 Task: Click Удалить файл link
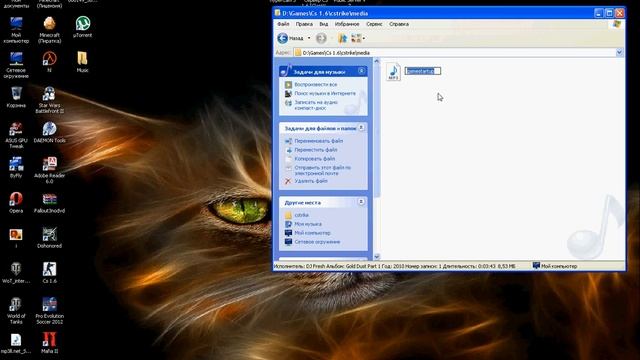311,181
